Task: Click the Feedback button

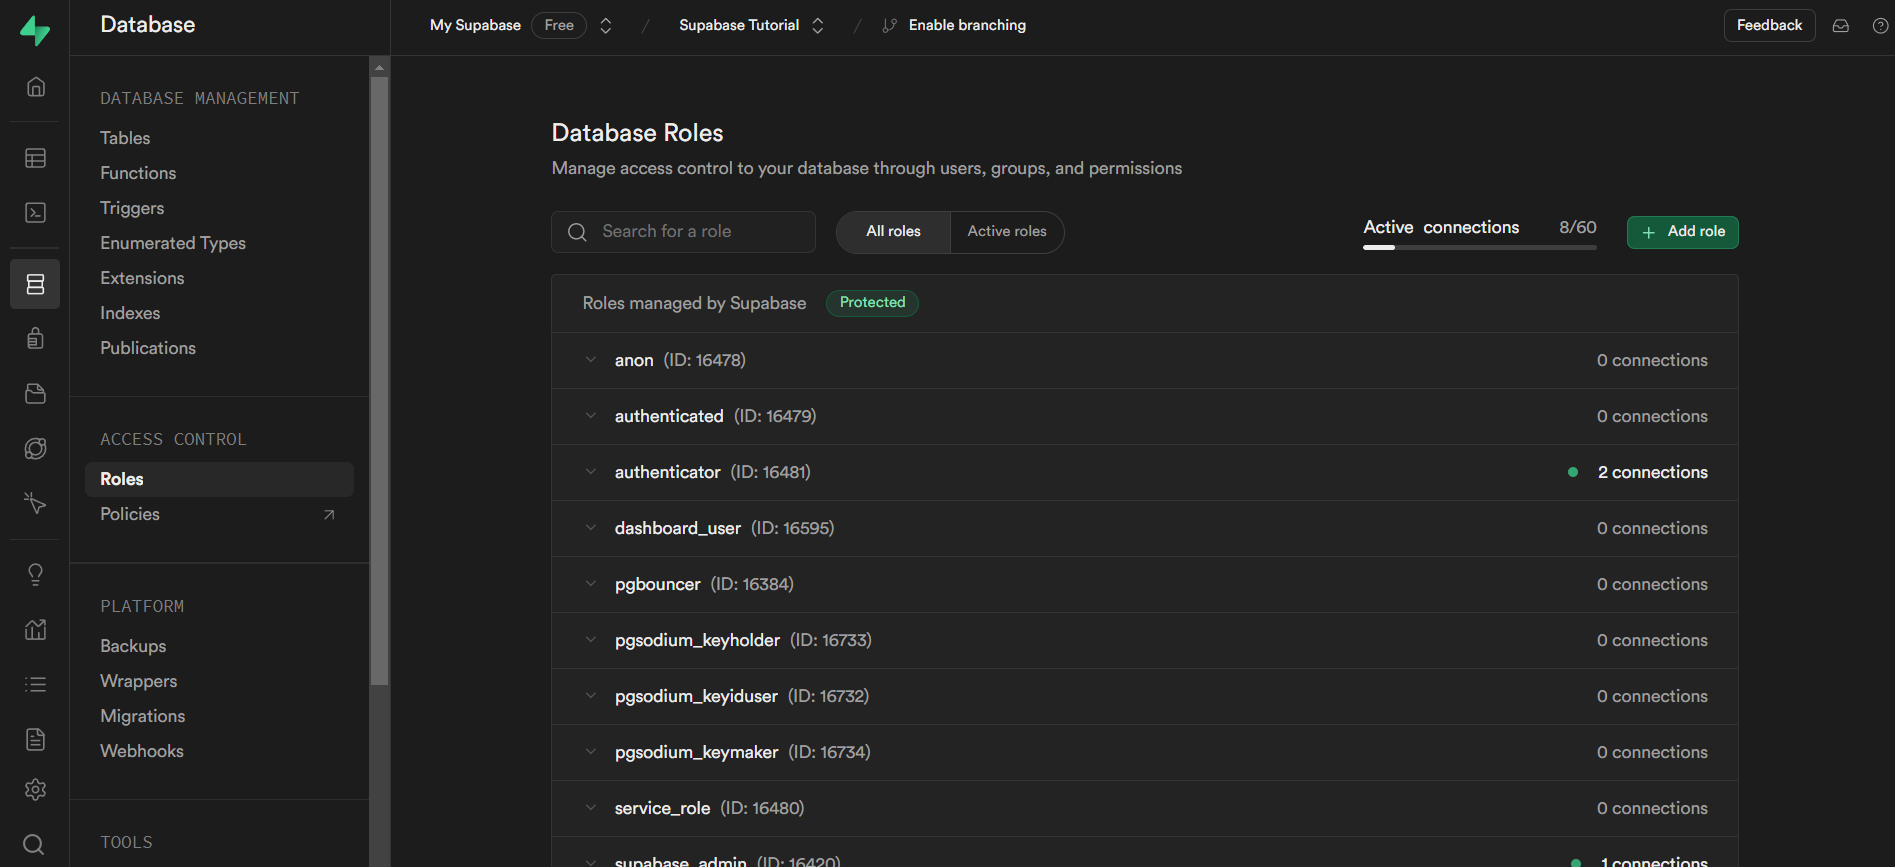Action: pyautogui.click(x=1769, y=26)
